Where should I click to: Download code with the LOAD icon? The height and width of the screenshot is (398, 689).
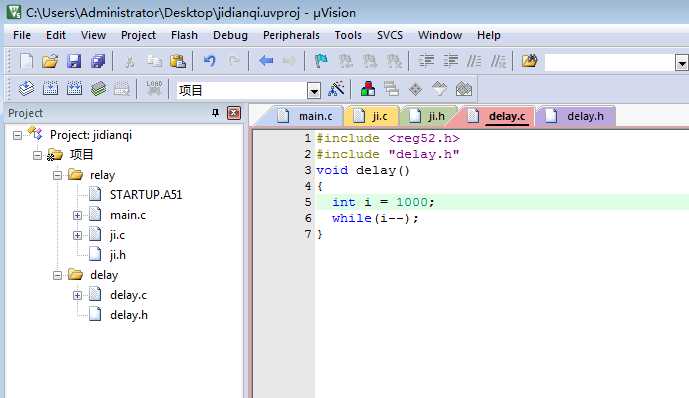coord(154,89)
